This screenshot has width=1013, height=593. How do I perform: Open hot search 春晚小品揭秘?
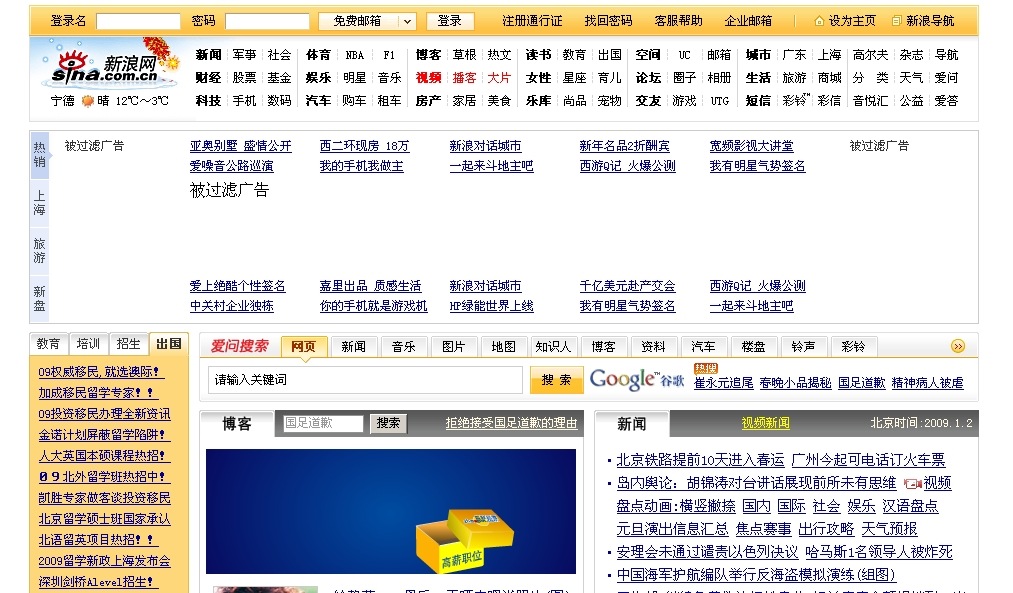(795, 383)
